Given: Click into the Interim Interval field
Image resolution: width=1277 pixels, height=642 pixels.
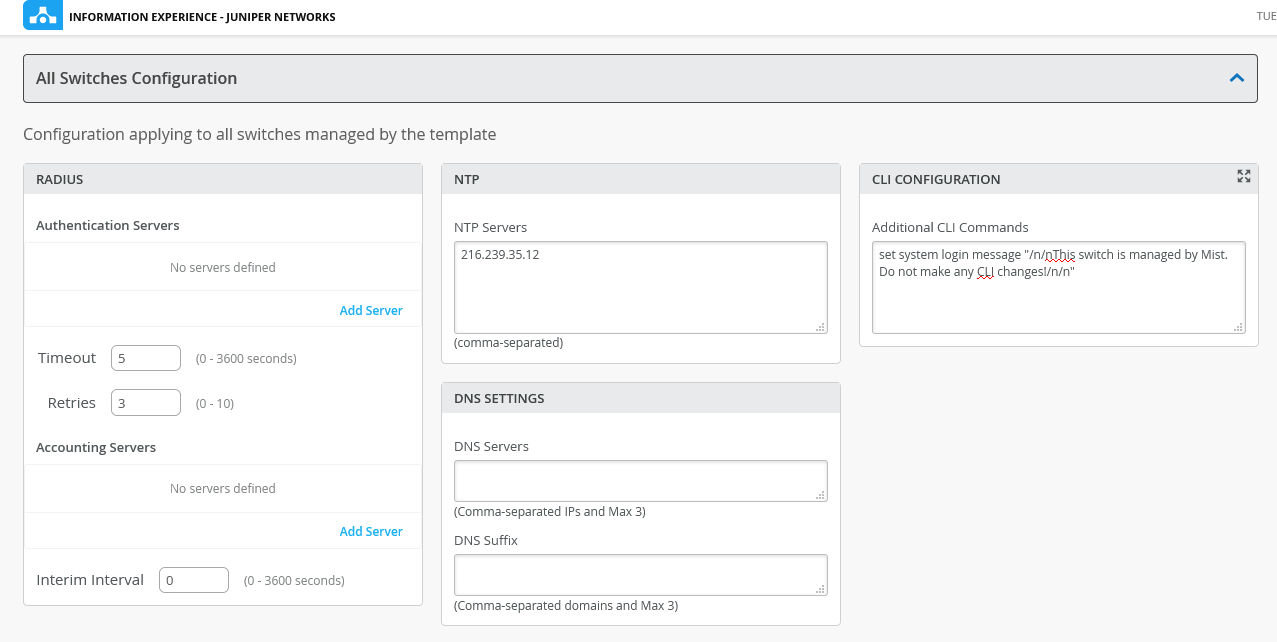Looking at the screenshot, I should click(x=194, y=580).
